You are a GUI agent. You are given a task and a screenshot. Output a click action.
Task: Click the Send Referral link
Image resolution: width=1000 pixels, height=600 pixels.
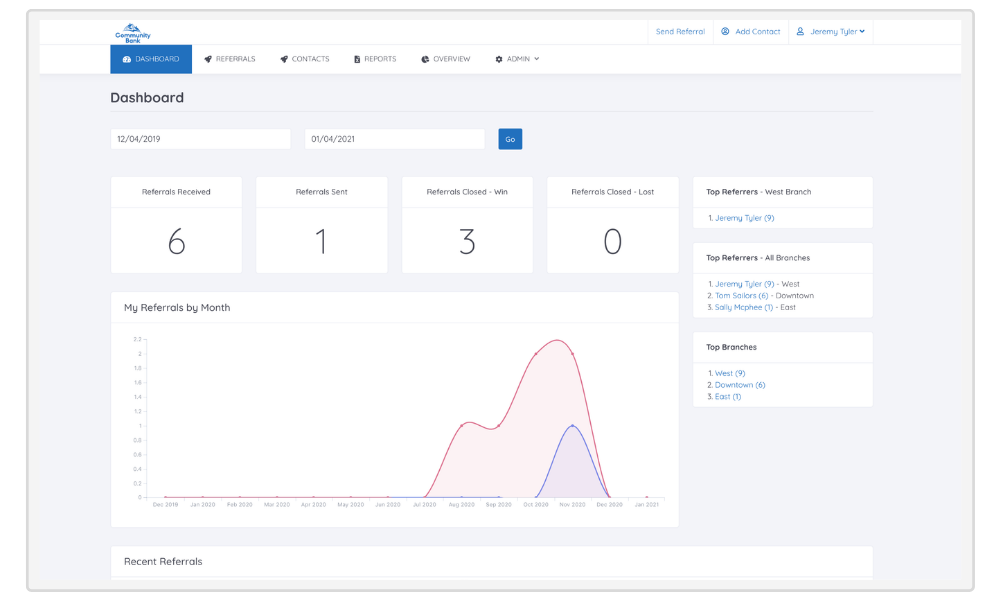(680, 31)
